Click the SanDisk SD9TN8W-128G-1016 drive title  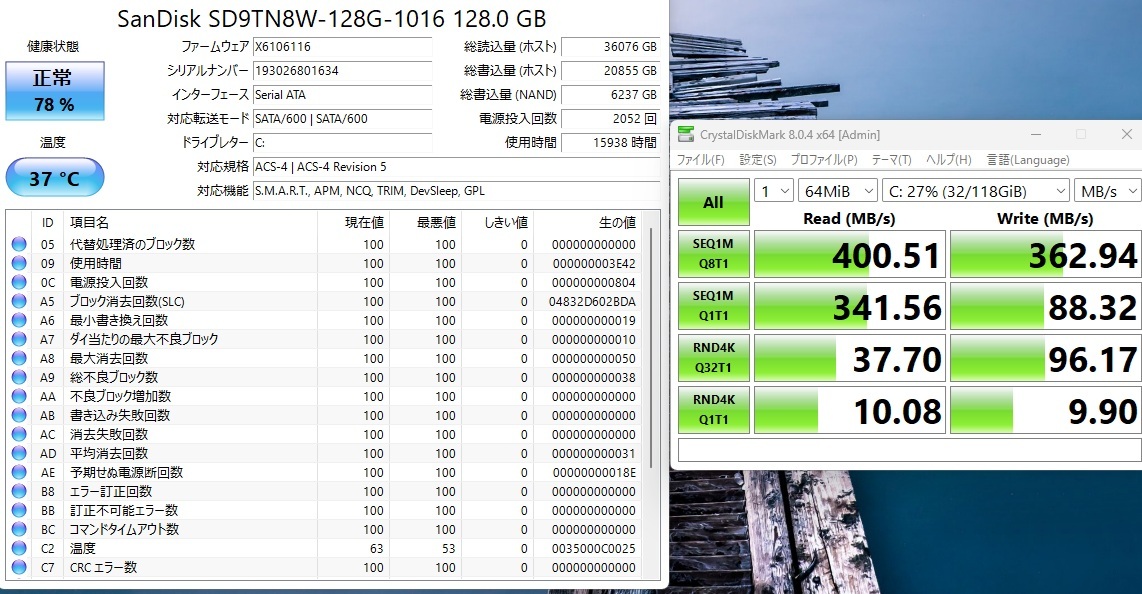[x=331, y=18]
